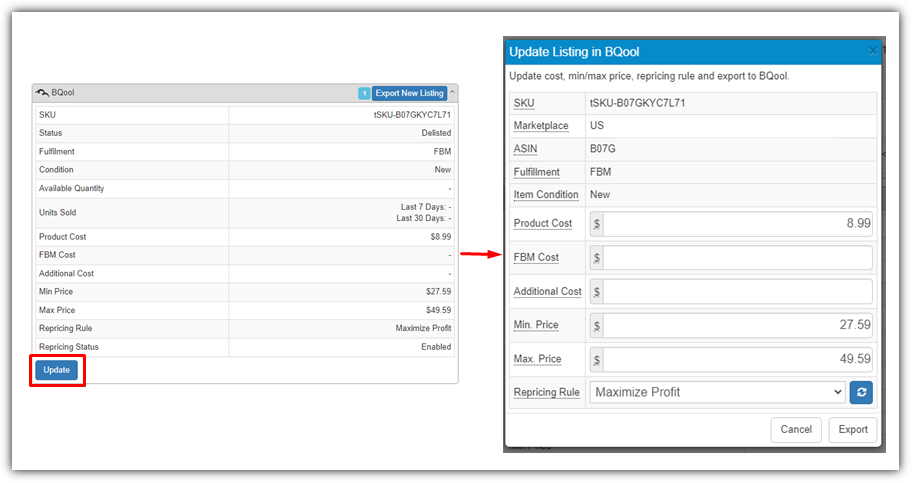This screenshot has width=912, height=483.
Task: Click the Additional Cost input field
Action: [x=738, y=292]
